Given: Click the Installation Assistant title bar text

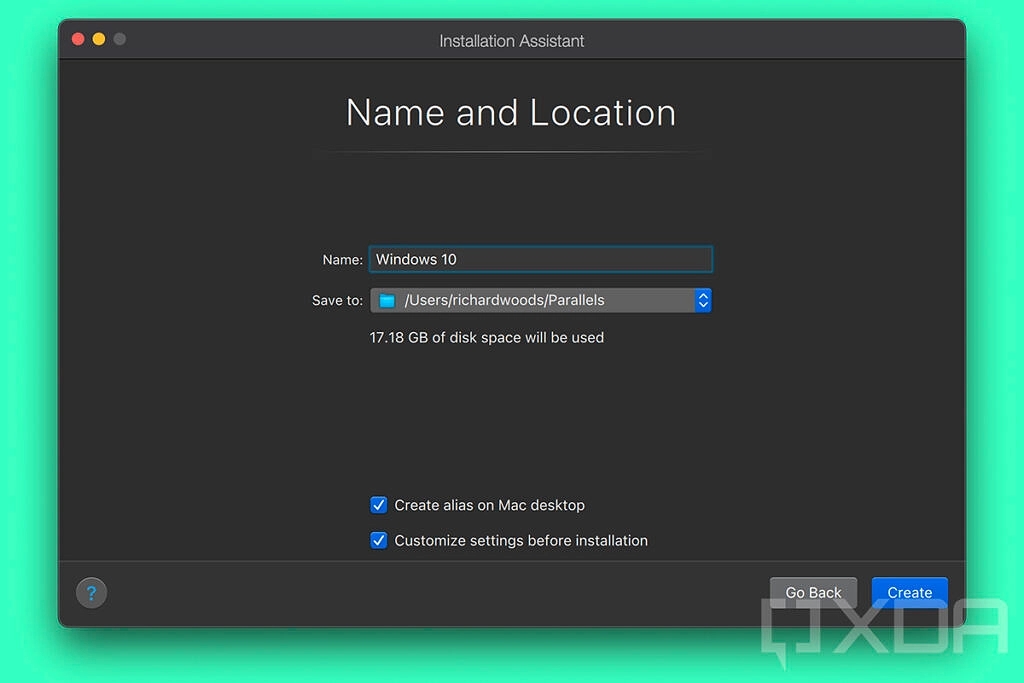Looking at the screenshot, I should (x=511, y=41).
